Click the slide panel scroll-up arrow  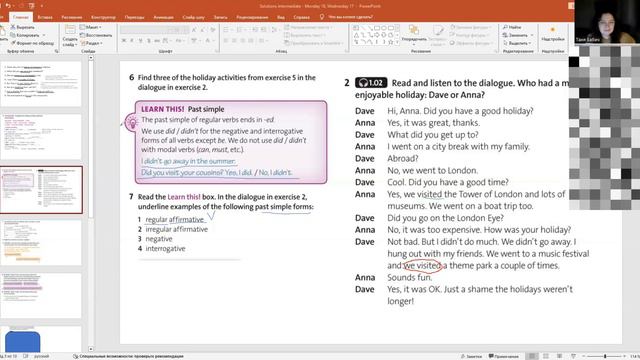(91, 58)
